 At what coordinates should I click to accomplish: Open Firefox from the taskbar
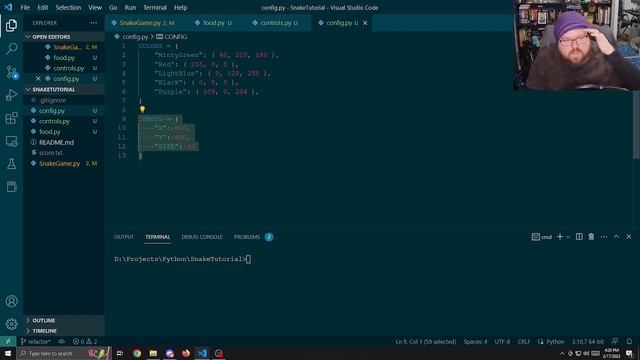(x=186, y=353)
